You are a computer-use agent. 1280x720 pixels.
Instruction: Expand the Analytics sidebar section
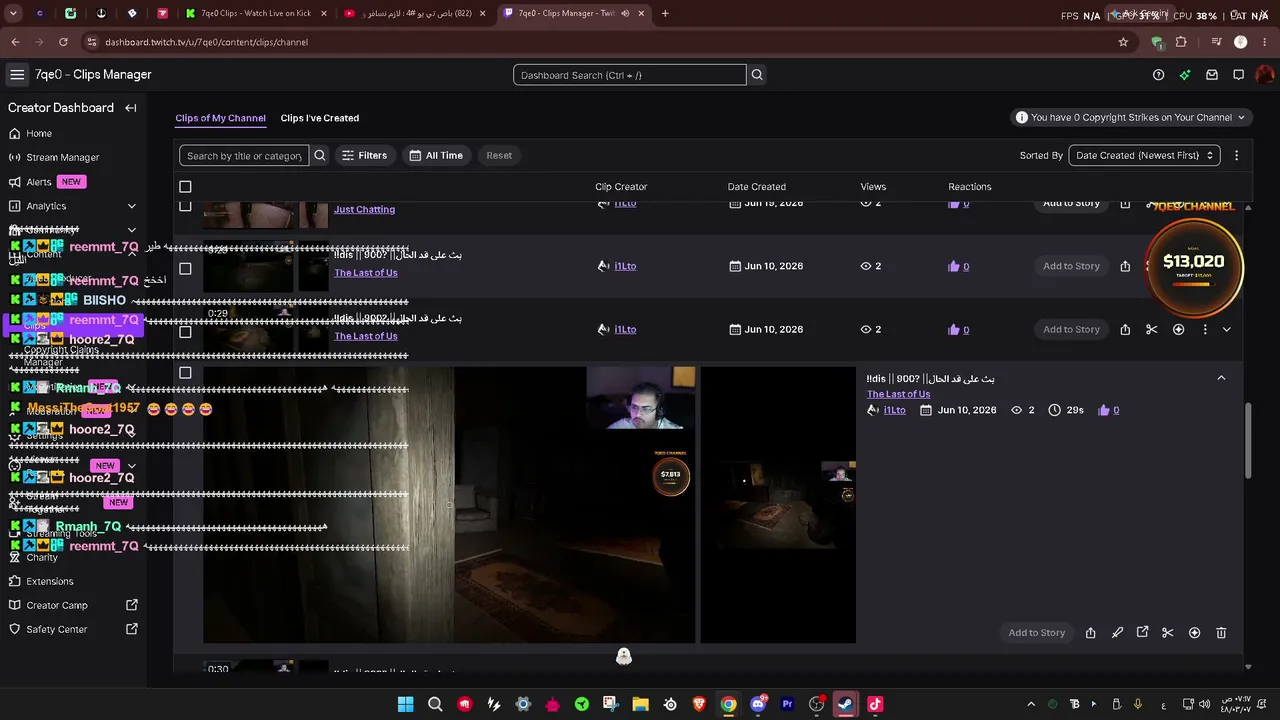coord(131,206)
